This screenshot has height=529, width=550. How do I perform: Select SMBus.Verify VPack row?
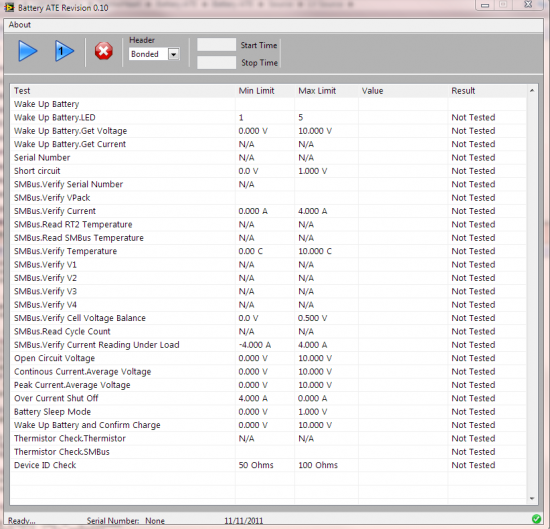point(268,198)
